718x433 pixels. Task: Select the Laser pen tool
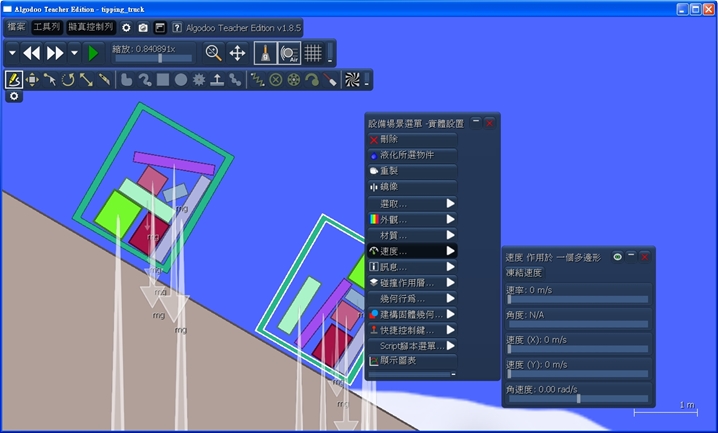pyautogui.click(x=329, y=79)
